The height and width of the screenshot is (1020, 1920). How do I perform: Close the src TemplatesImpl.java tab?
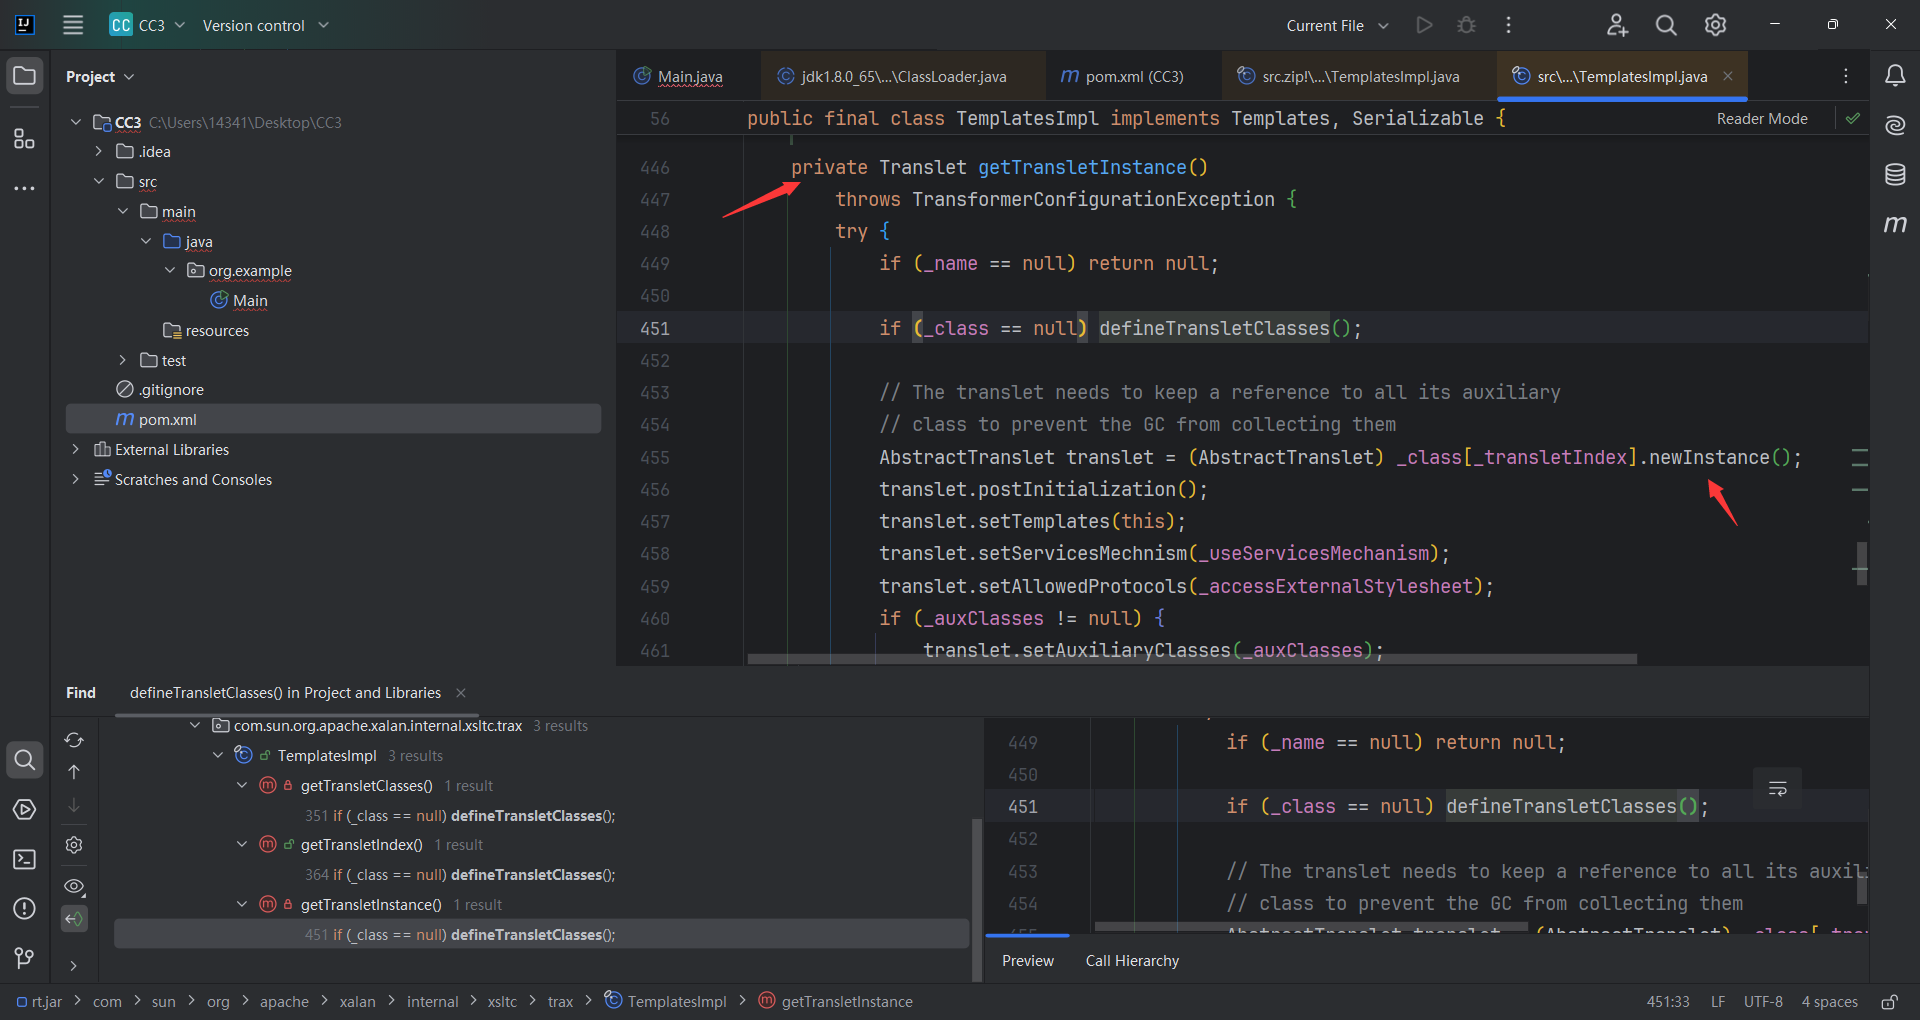(1728, 76)
